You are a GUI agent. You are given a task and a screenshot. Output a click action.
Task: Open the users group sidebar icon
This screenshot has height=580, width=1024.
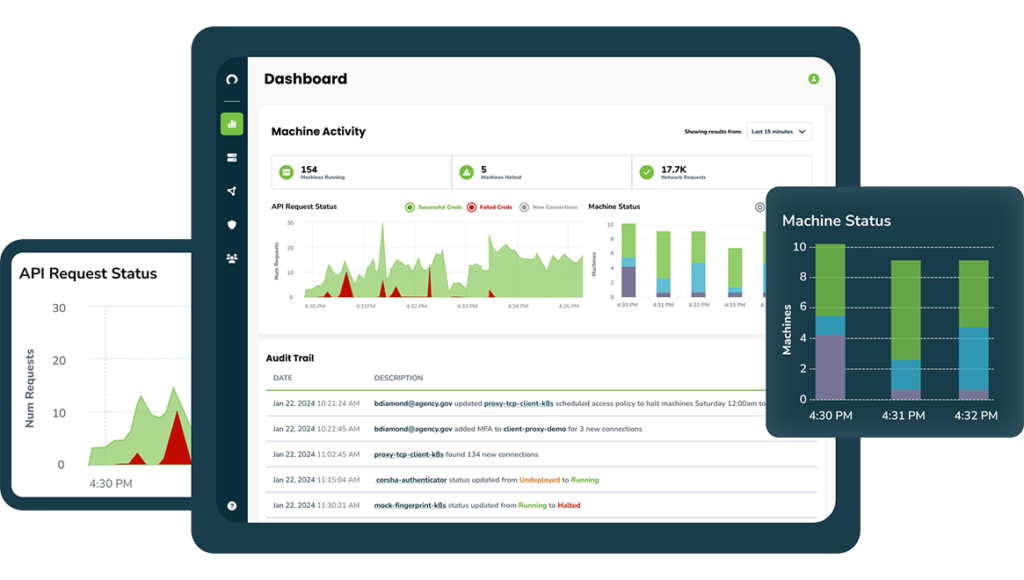232,258
